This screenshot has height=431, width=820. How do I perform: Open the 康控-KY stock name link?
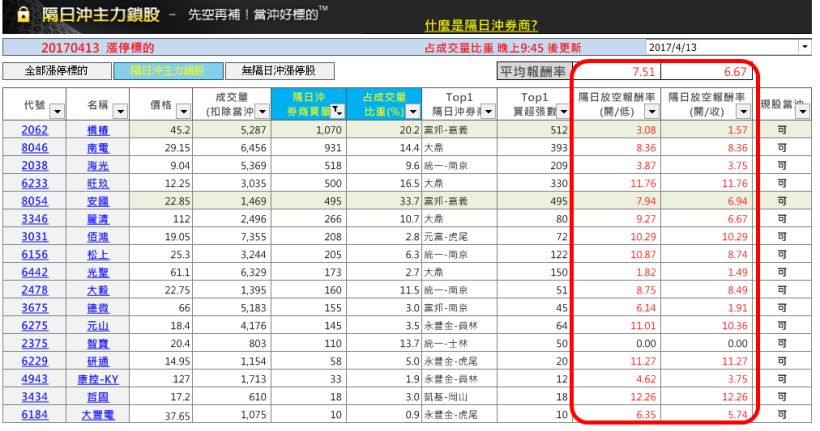(x=98, y=380)
